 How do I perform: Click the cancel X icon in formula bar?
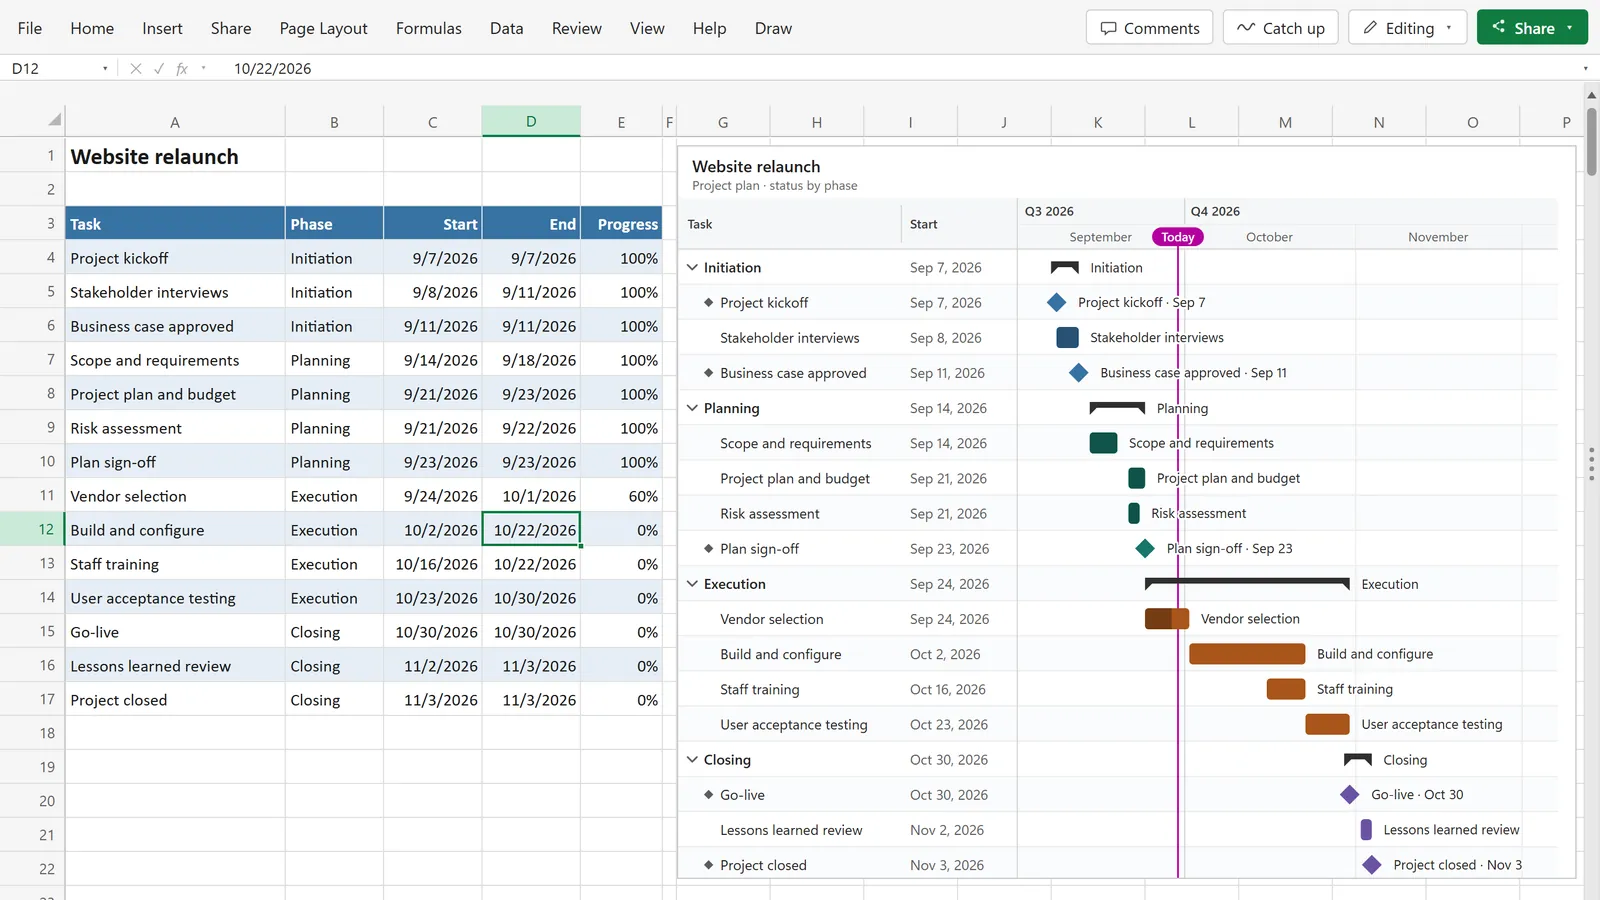click(x=136, y=69)
